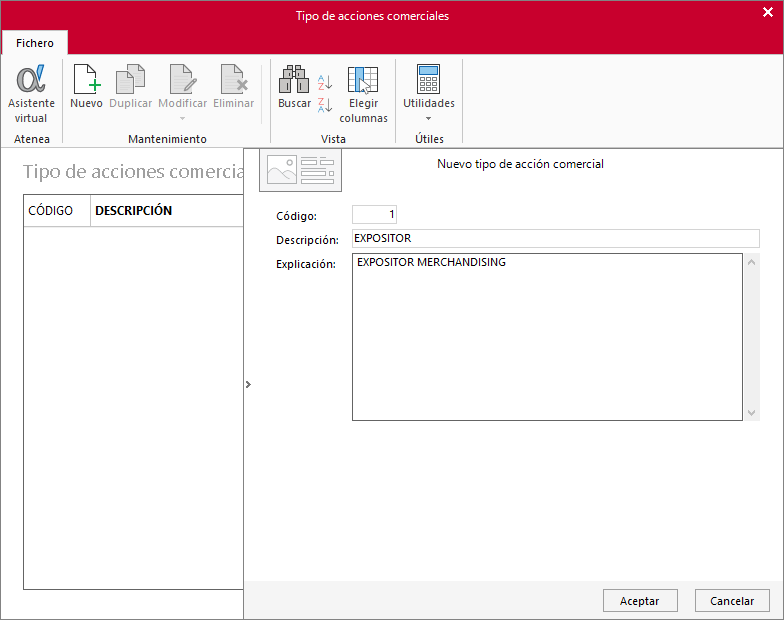Screen dimensions: 784x620
Task: Click the Explicación scrollbar down arrow
Action: [x=752, y=412]
